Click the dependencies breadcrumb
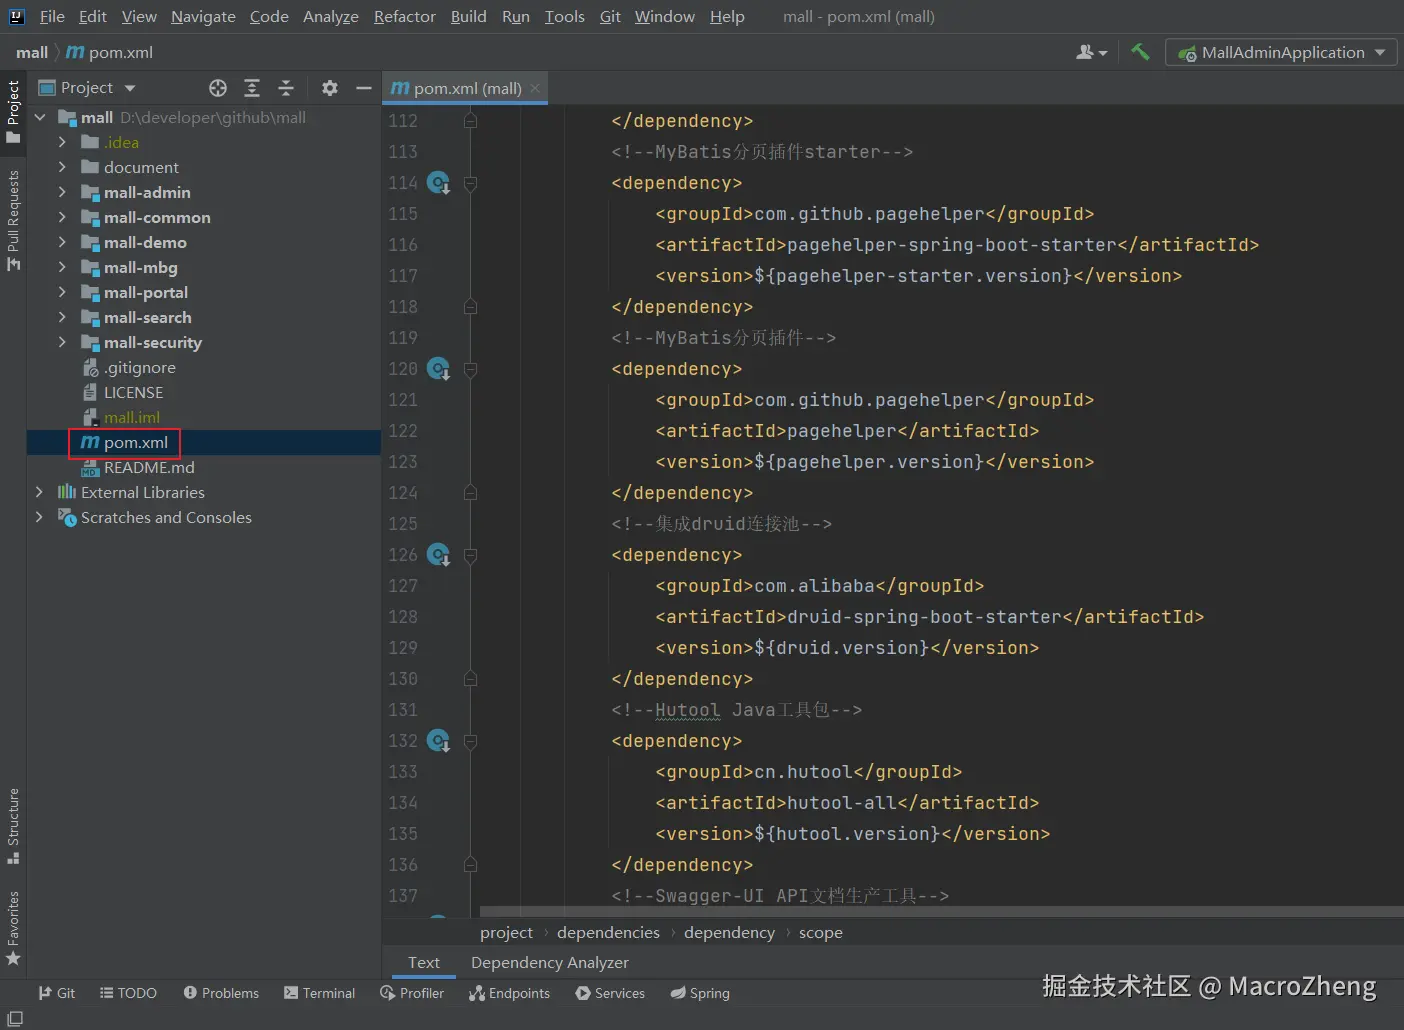Viewport: 1404px width, 1030px height. [x=608, y=932]
